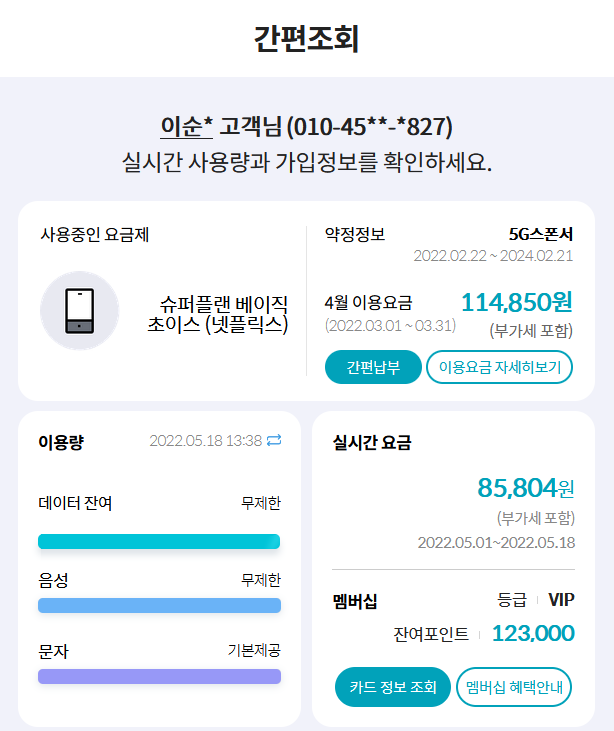This screenshot has height=731, width=614.
Task: Open 이용요금 자세히보기 details
Action: pos(499,367)
